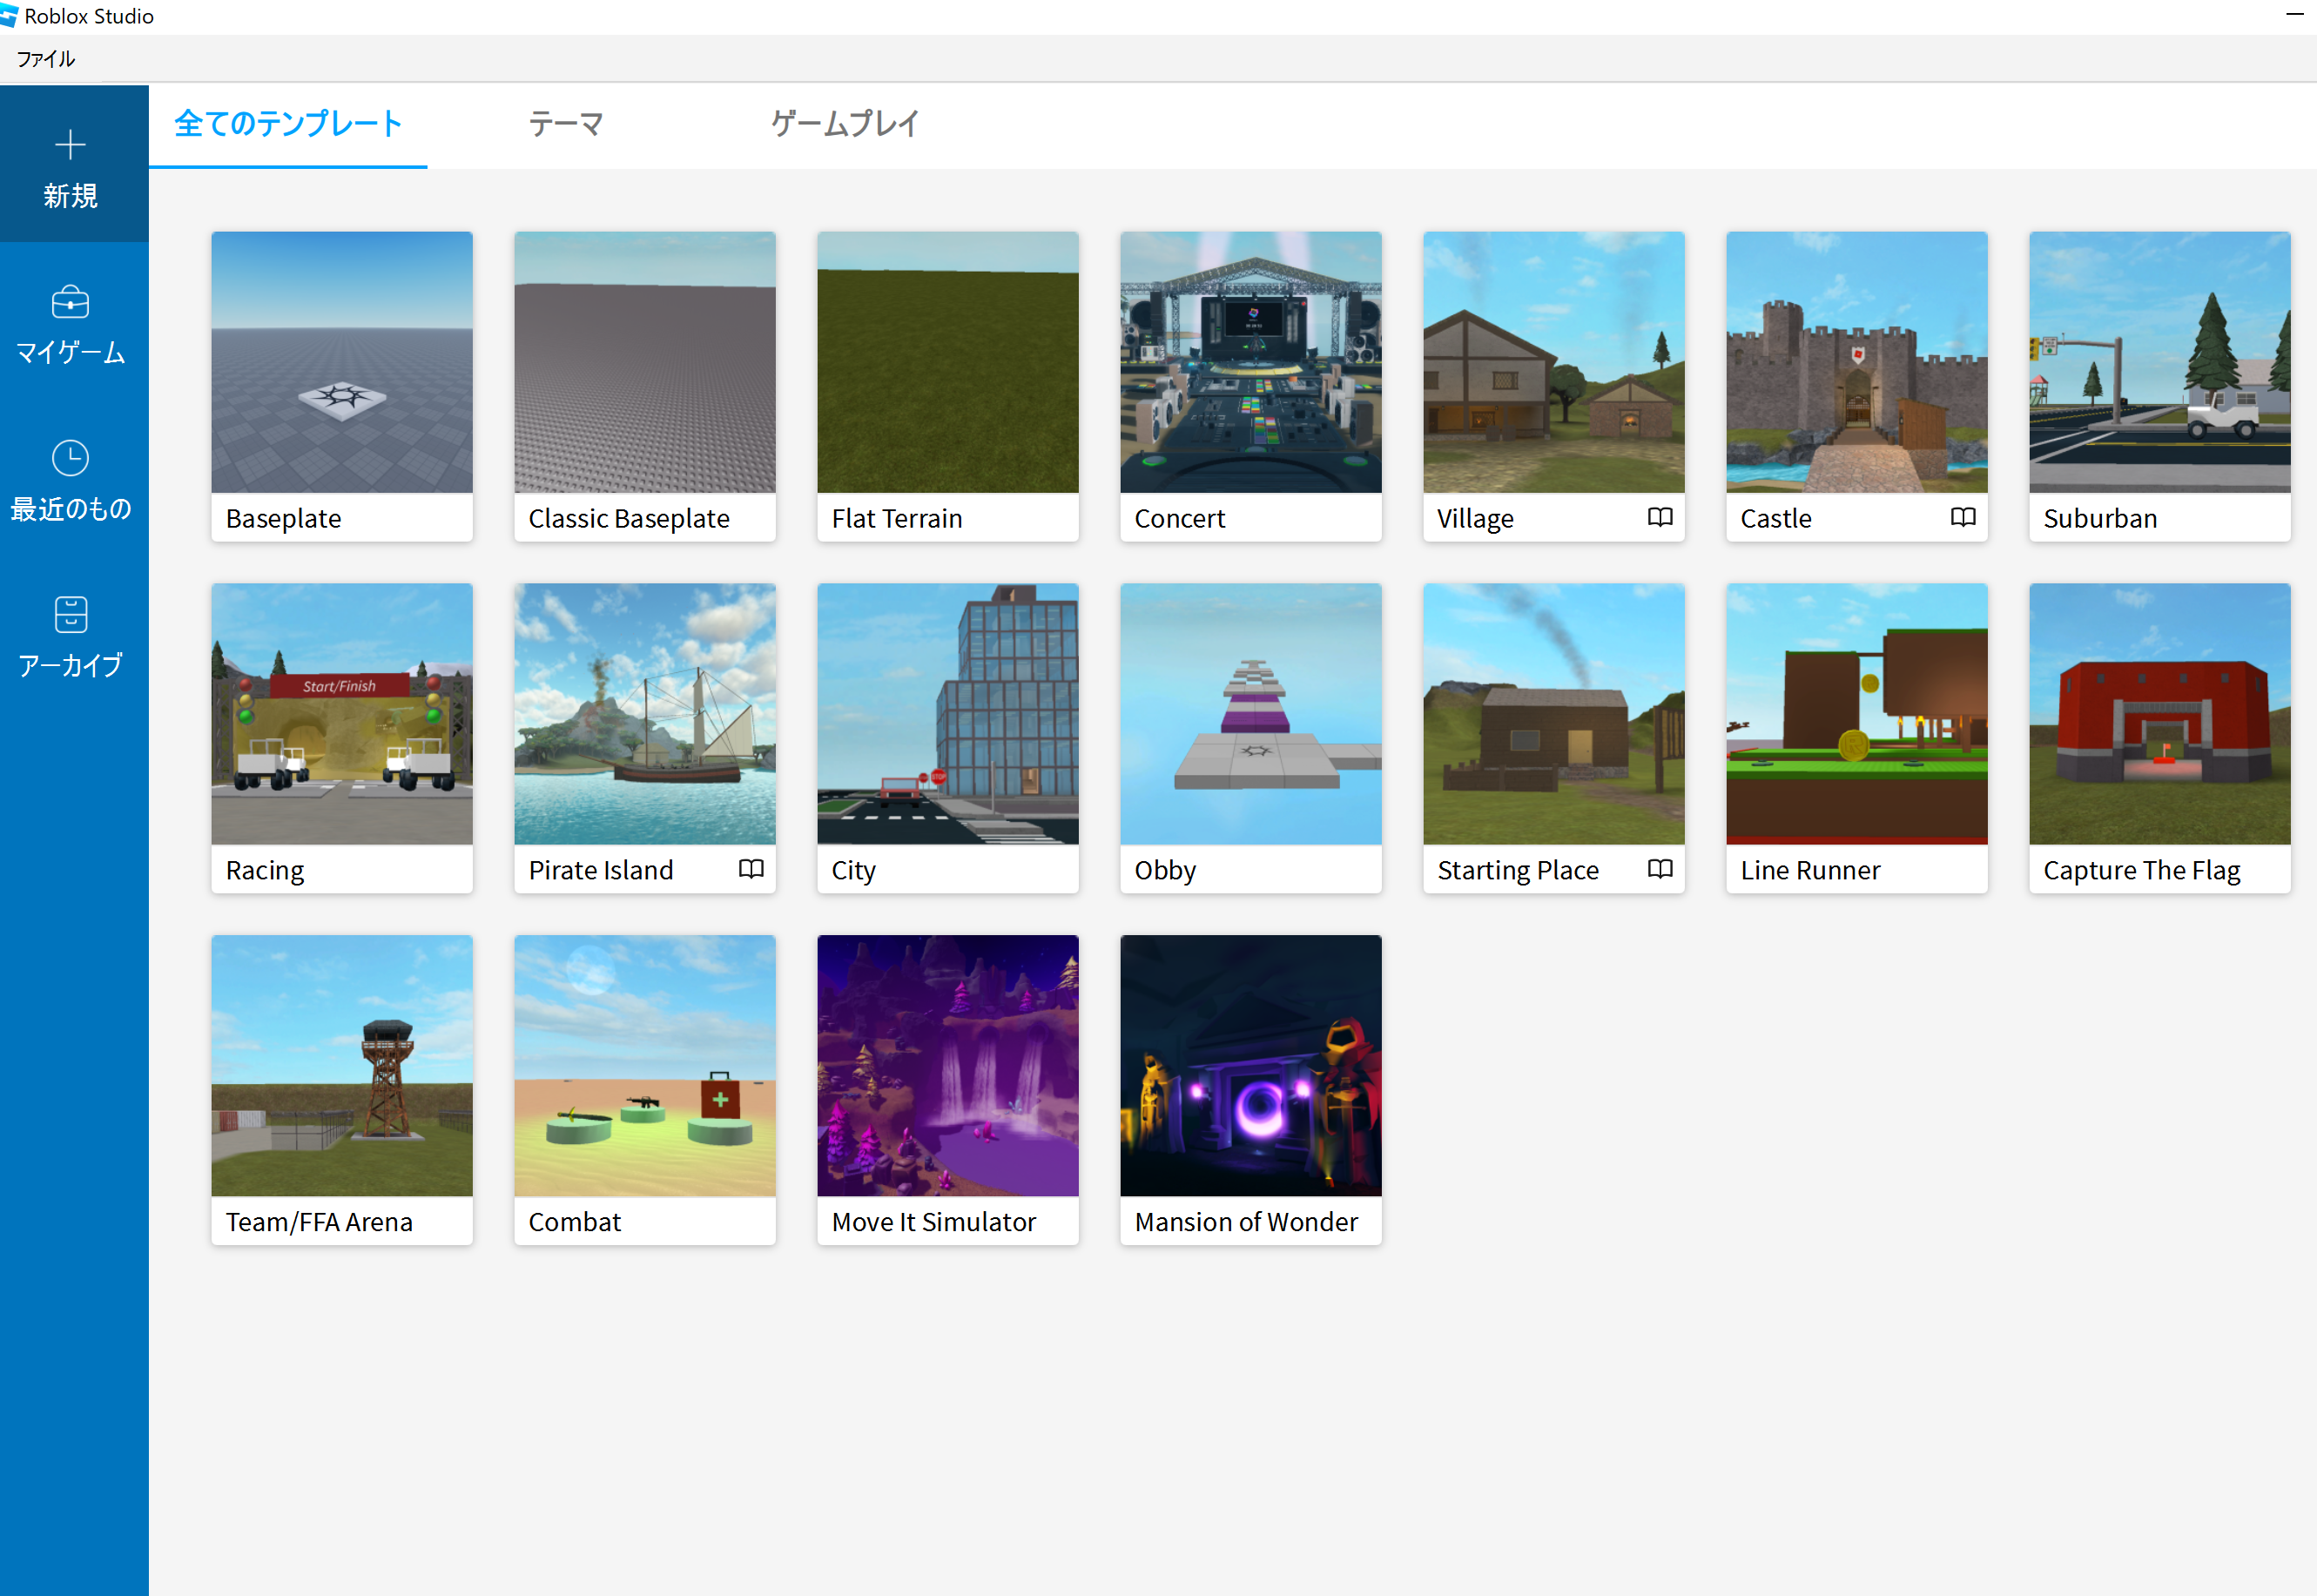Open the Village template thumbnail
2317x1596 pixels.
1554,362
